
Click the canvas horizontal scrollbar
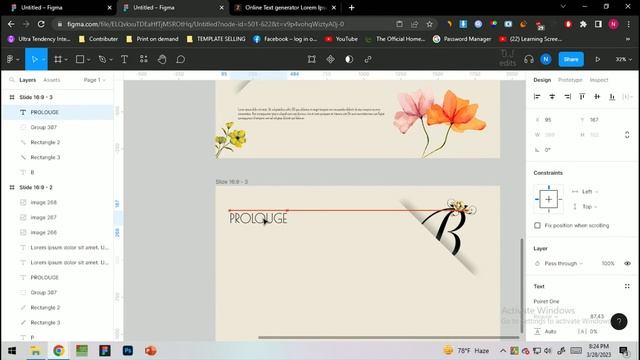[389, 338]
